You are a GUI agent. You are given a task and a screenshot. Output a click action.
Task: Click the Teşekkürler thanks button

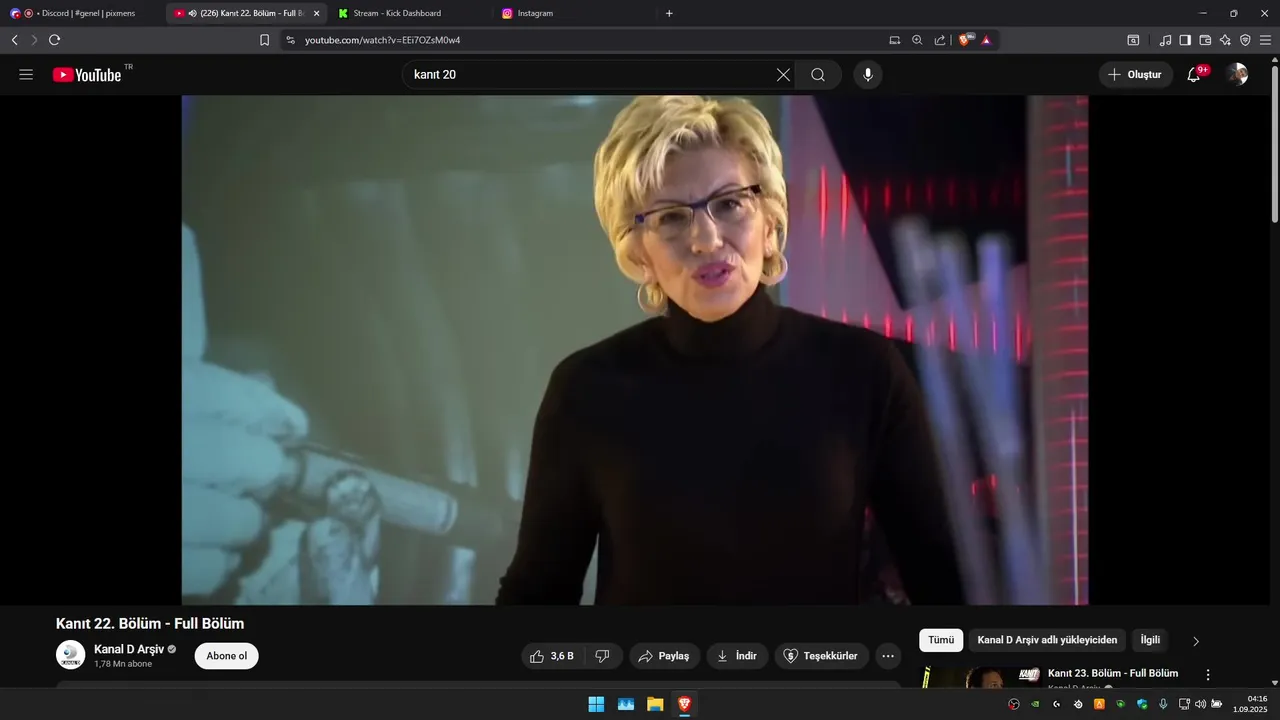821,656
